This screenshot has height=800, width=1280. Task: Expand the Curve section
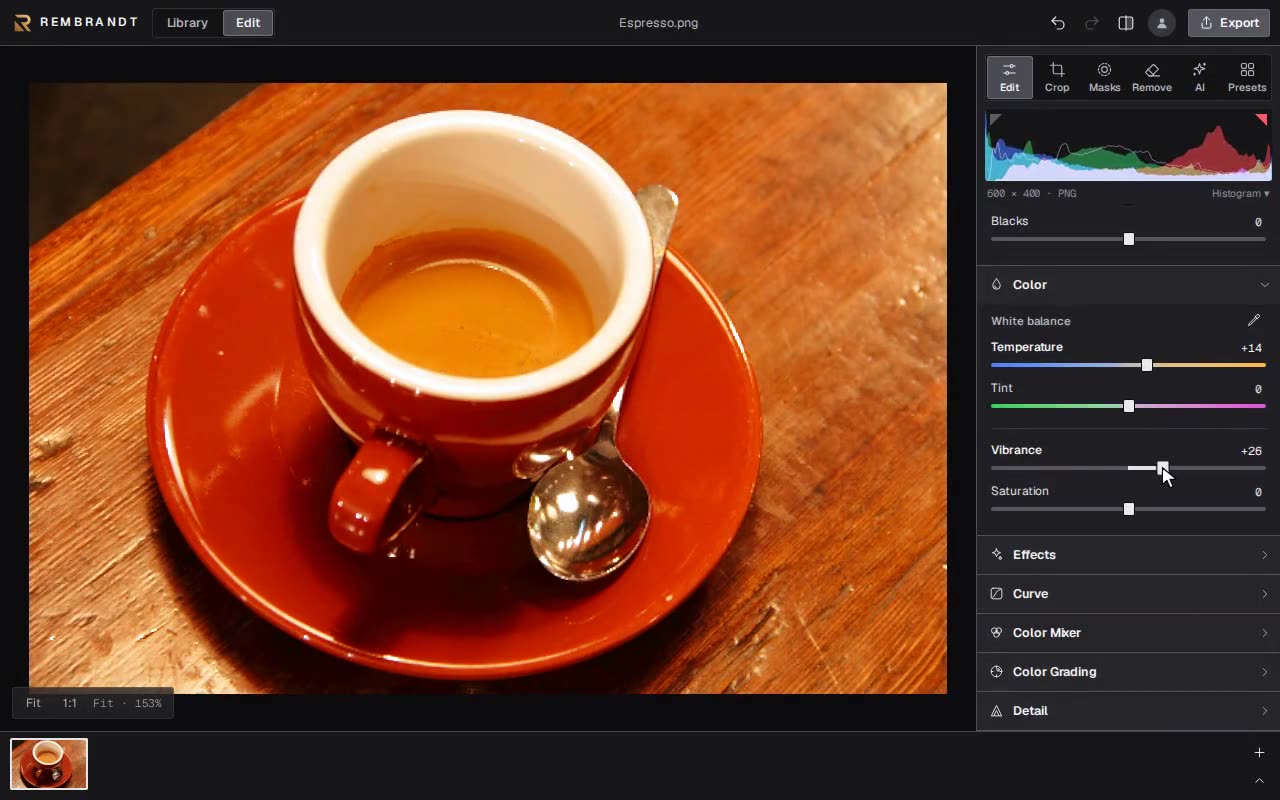[1128, 594]
